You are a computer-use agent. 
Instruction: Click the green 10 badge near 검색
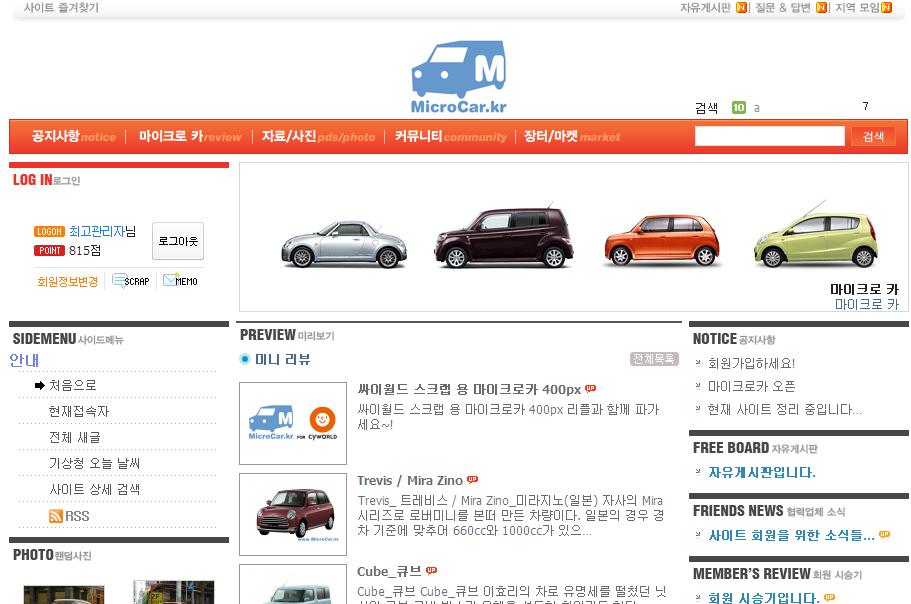coord(738,108)
